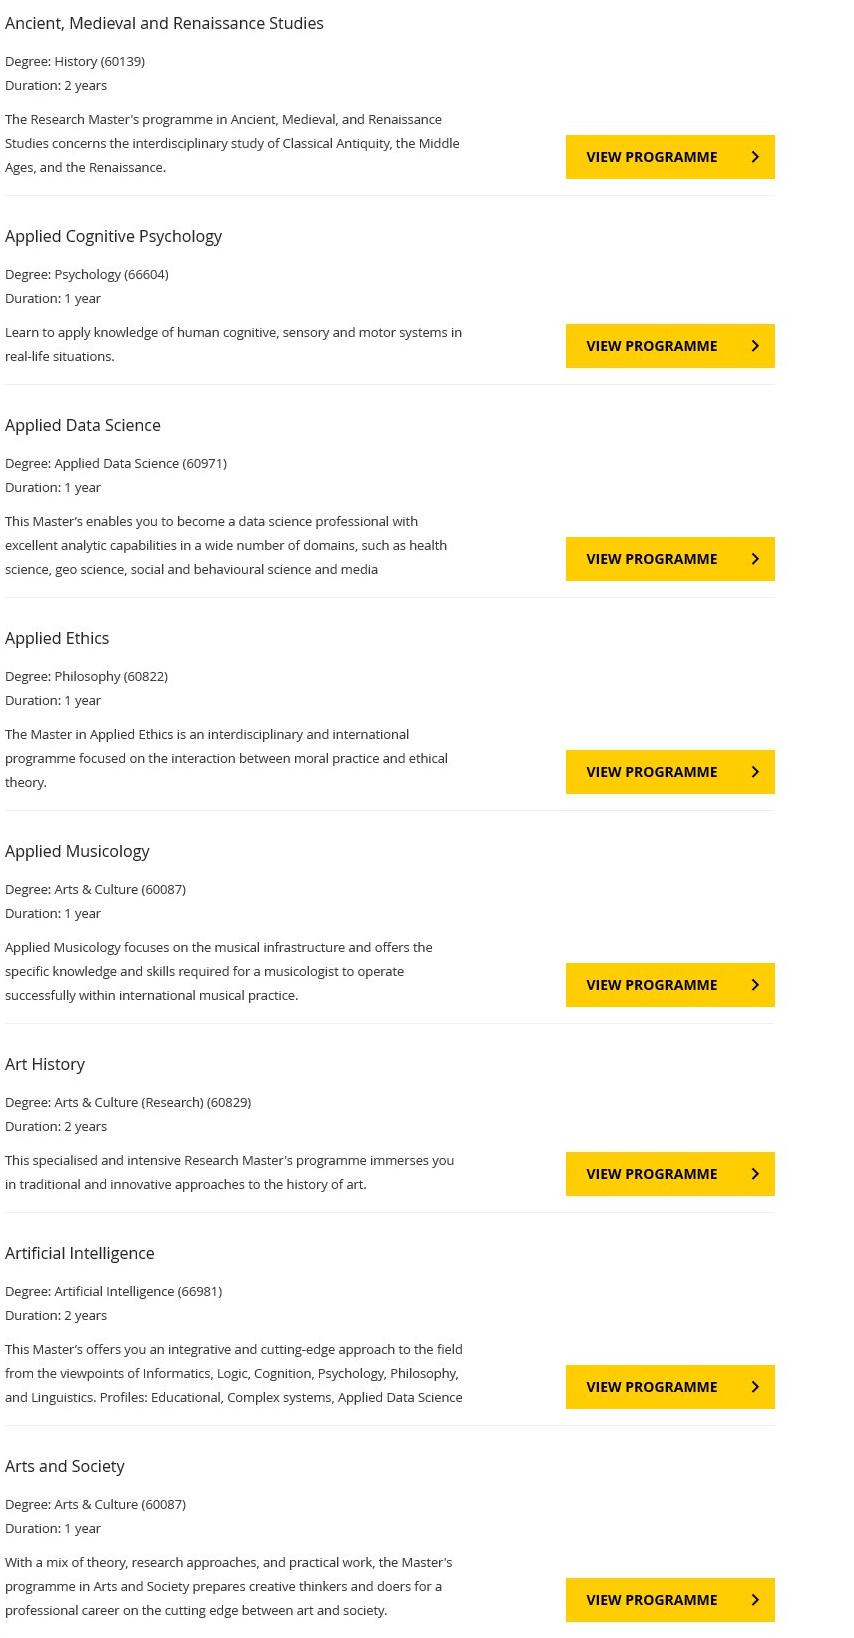Click chevron arrow on Ancient, Medieval programme button

[755, 157]
